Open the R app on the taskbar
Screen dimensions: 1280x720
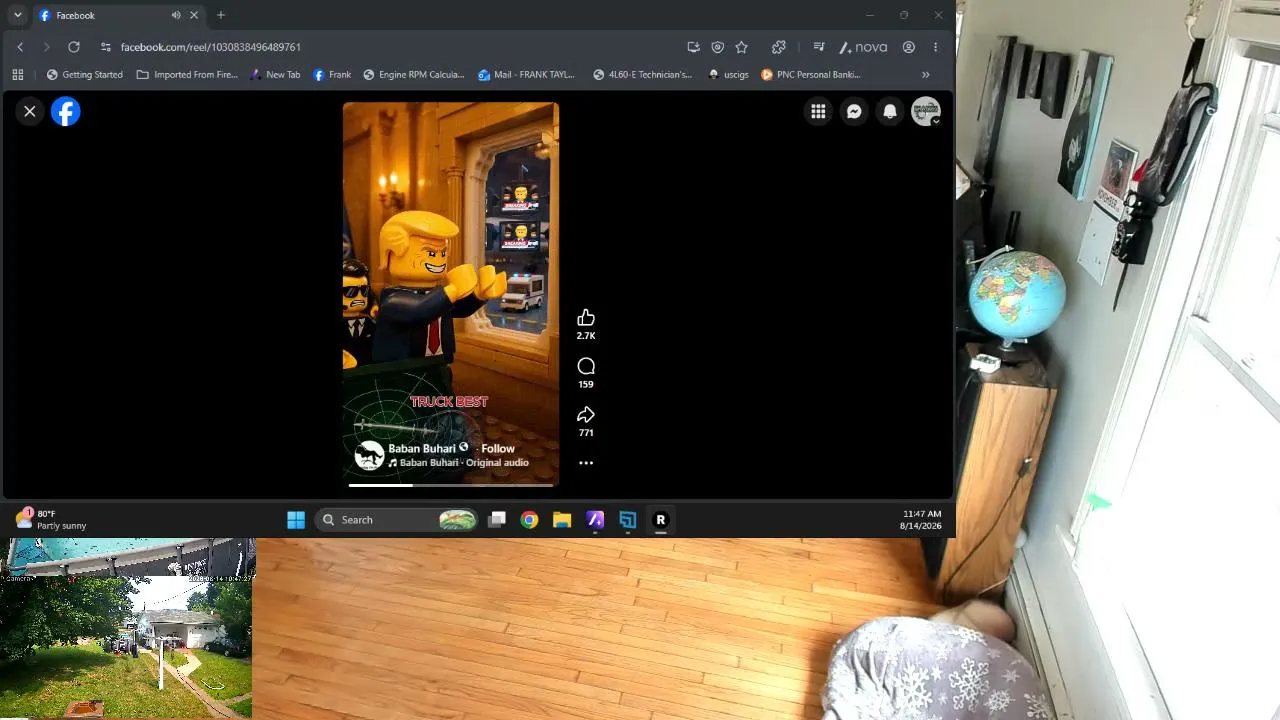(660, 520)
